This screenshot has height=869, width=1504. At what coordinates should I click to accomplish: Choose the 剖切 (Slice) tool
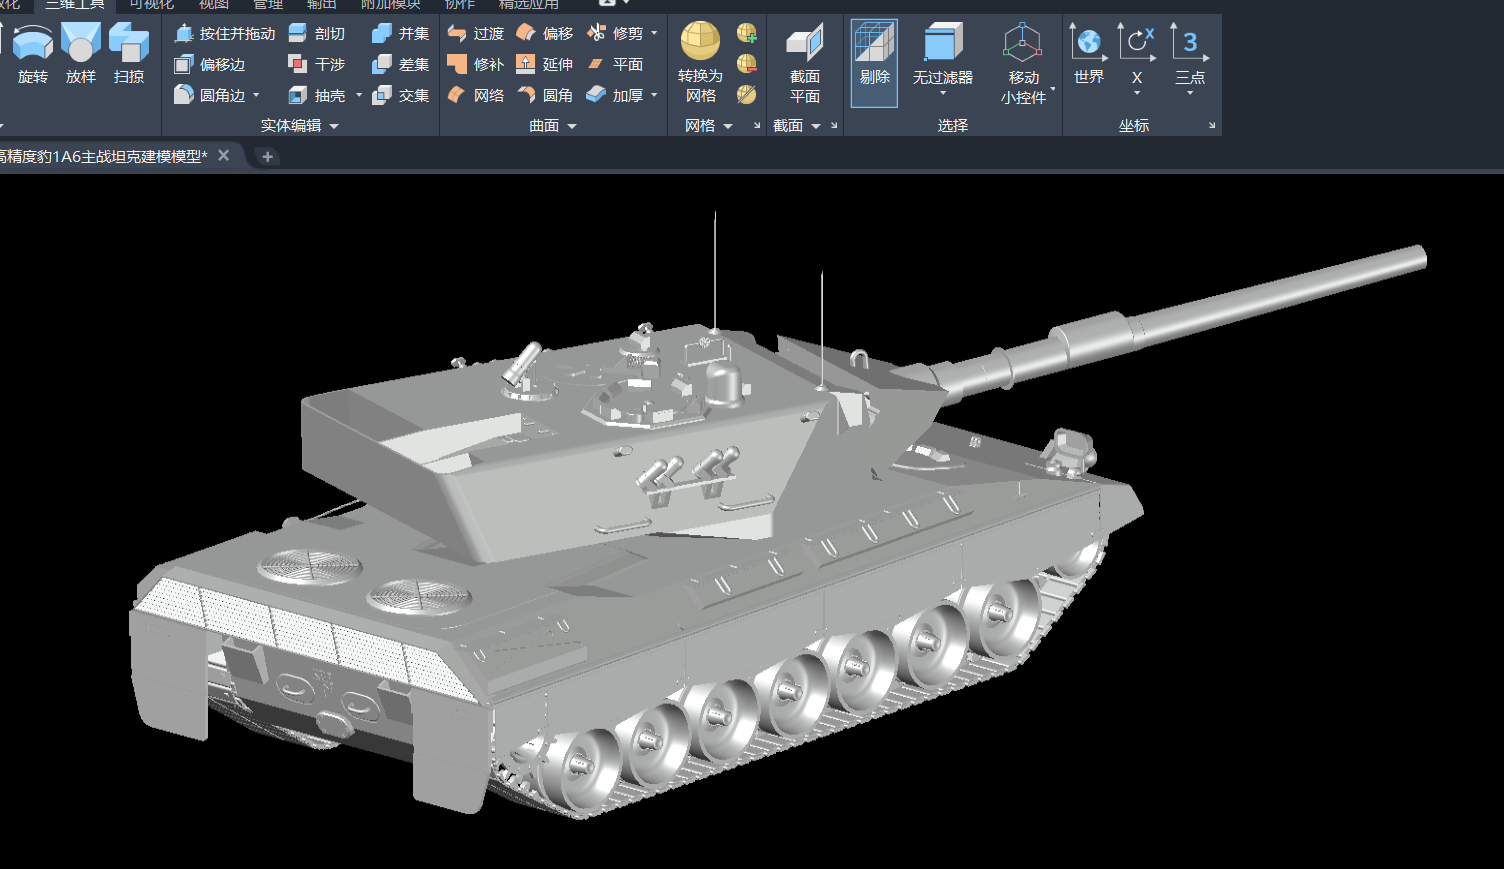pyautogui.click(x=316, y=33)
